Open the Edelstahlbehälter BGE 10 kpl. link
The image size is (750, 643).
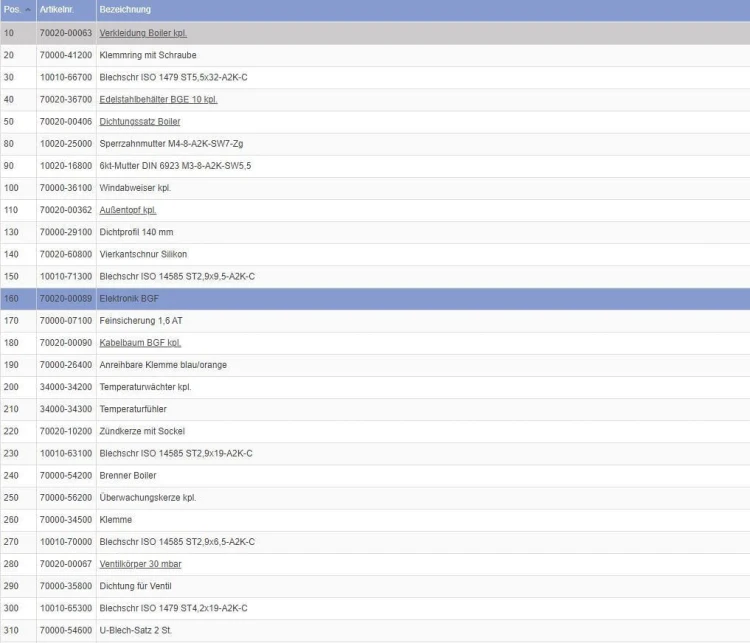click(158, 100)
